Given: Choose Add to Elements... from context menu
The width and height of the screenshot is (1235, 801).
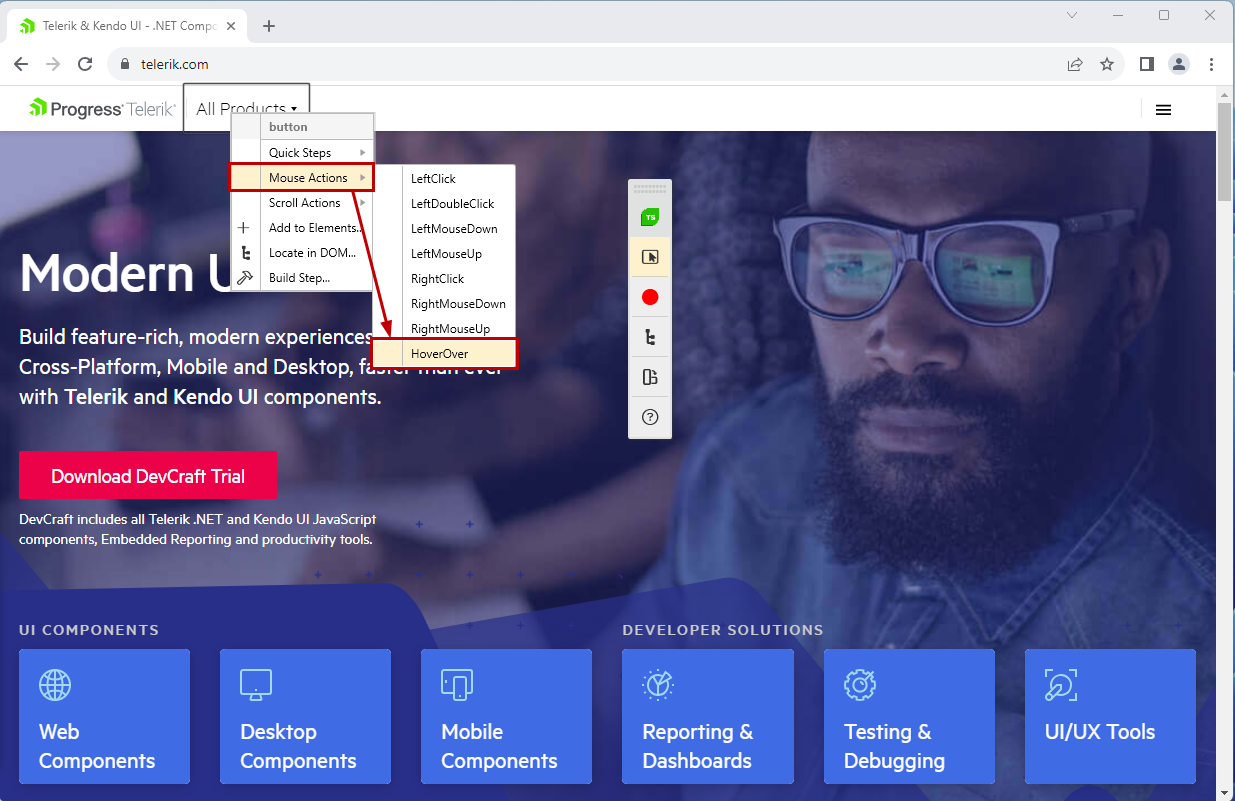Looking at the screenshot, I should (x=303, y=228).
